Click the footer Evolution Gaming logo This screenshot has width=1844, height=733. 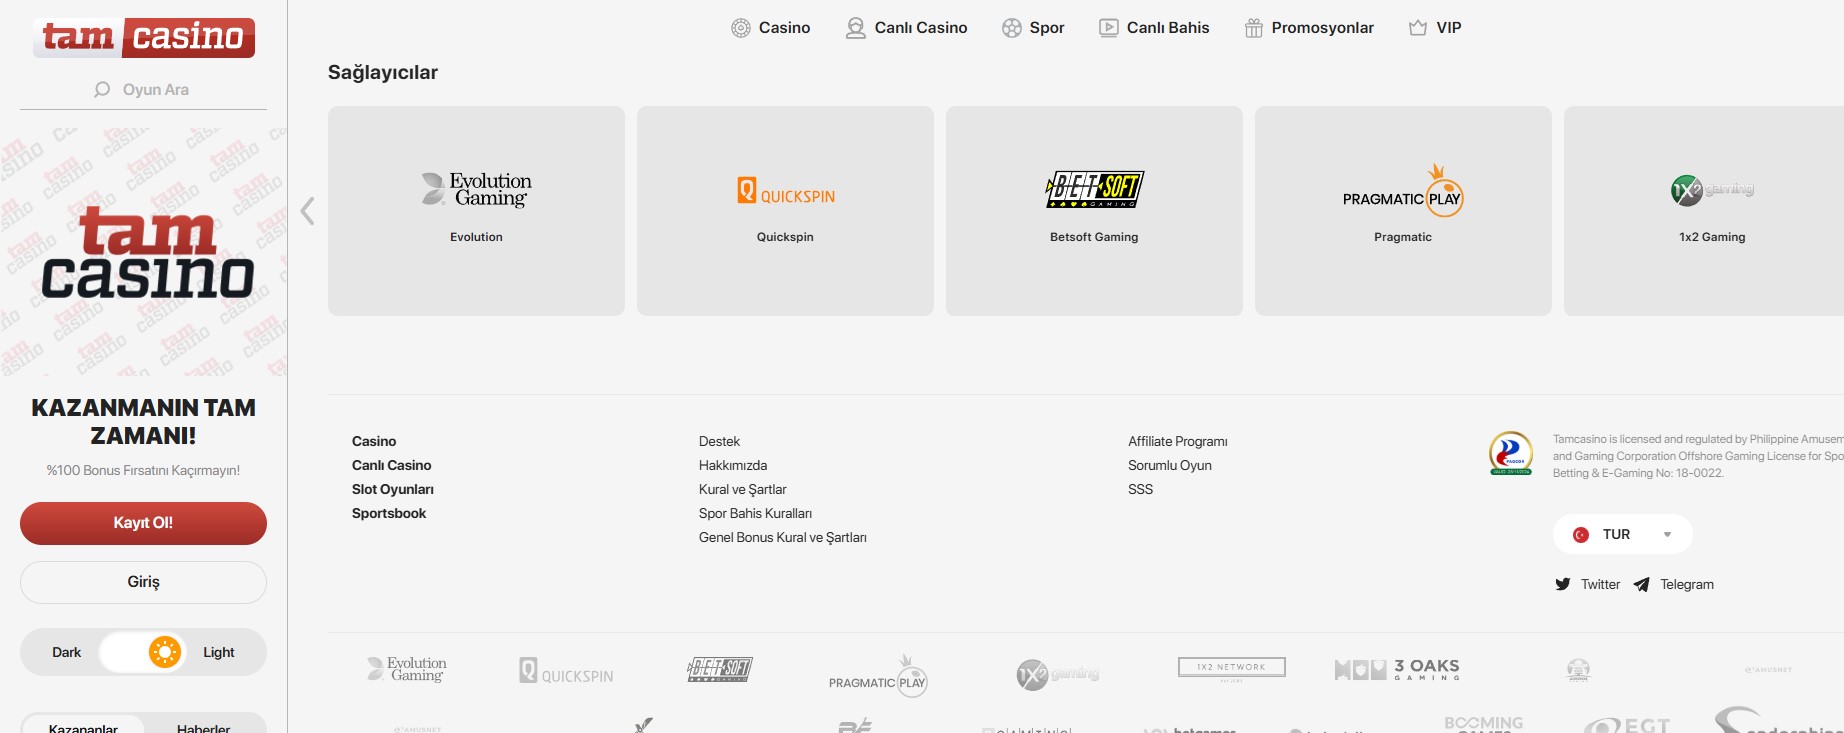(x=407, y=669)
